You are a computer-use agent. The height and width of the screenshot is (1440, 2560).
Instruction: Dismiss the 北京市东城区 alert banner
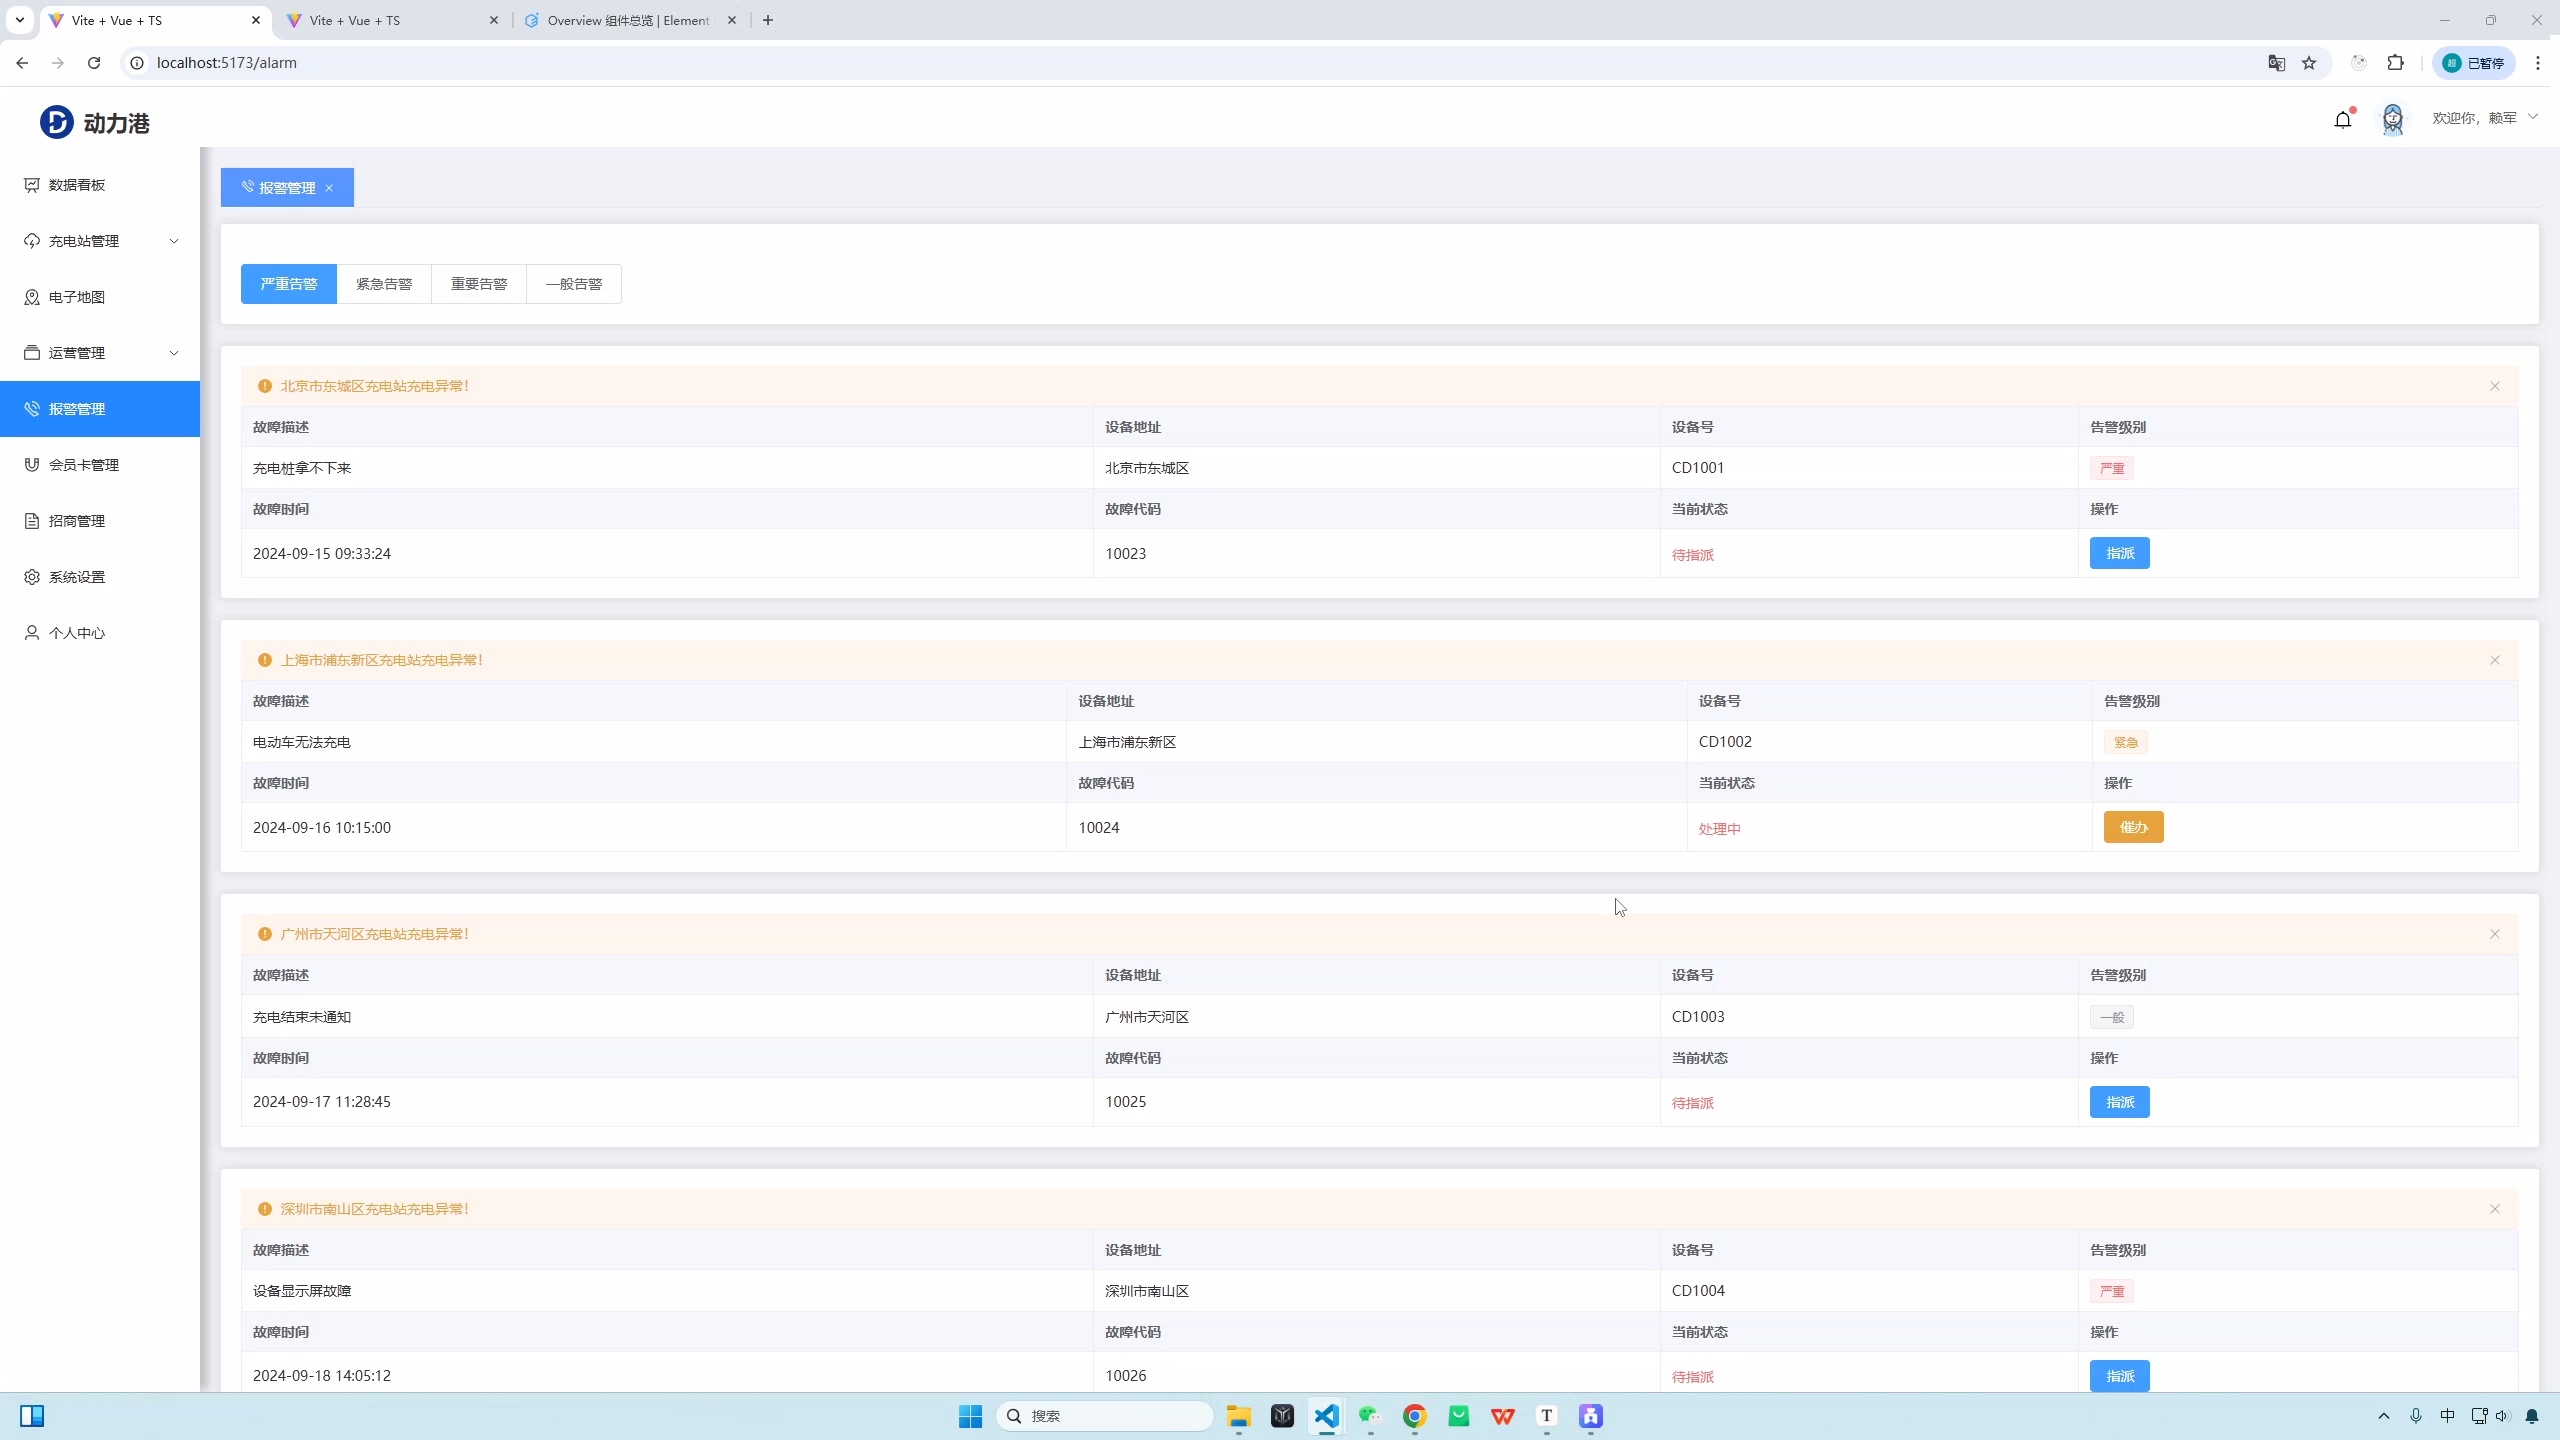(2494, 386)
